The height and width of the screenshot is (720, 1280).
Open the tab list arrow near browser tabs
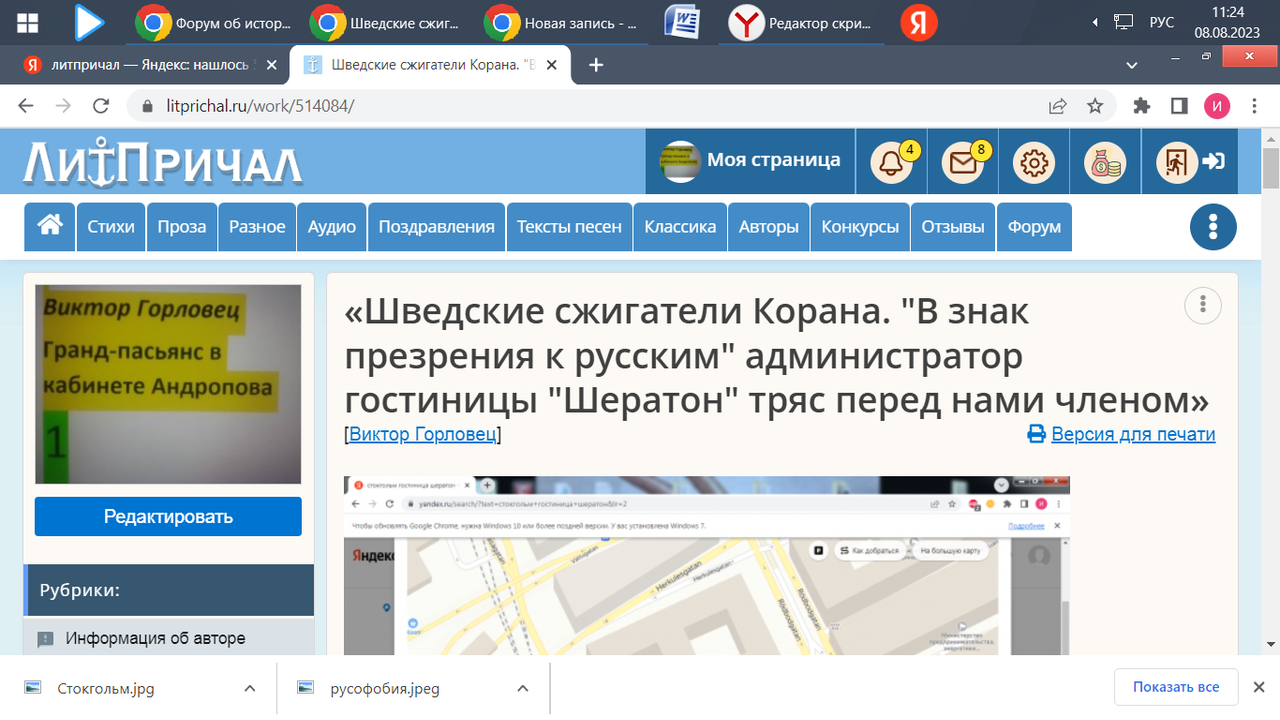1131,64
